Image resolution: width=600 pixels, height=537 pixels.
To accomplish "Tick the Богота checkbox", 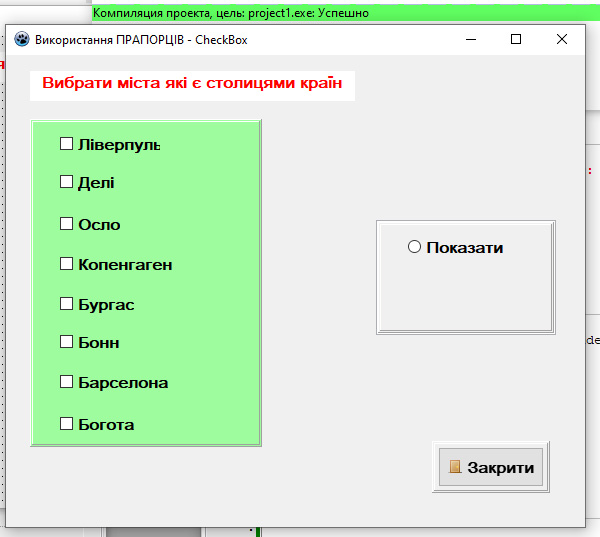I will [x=67, y=424].
